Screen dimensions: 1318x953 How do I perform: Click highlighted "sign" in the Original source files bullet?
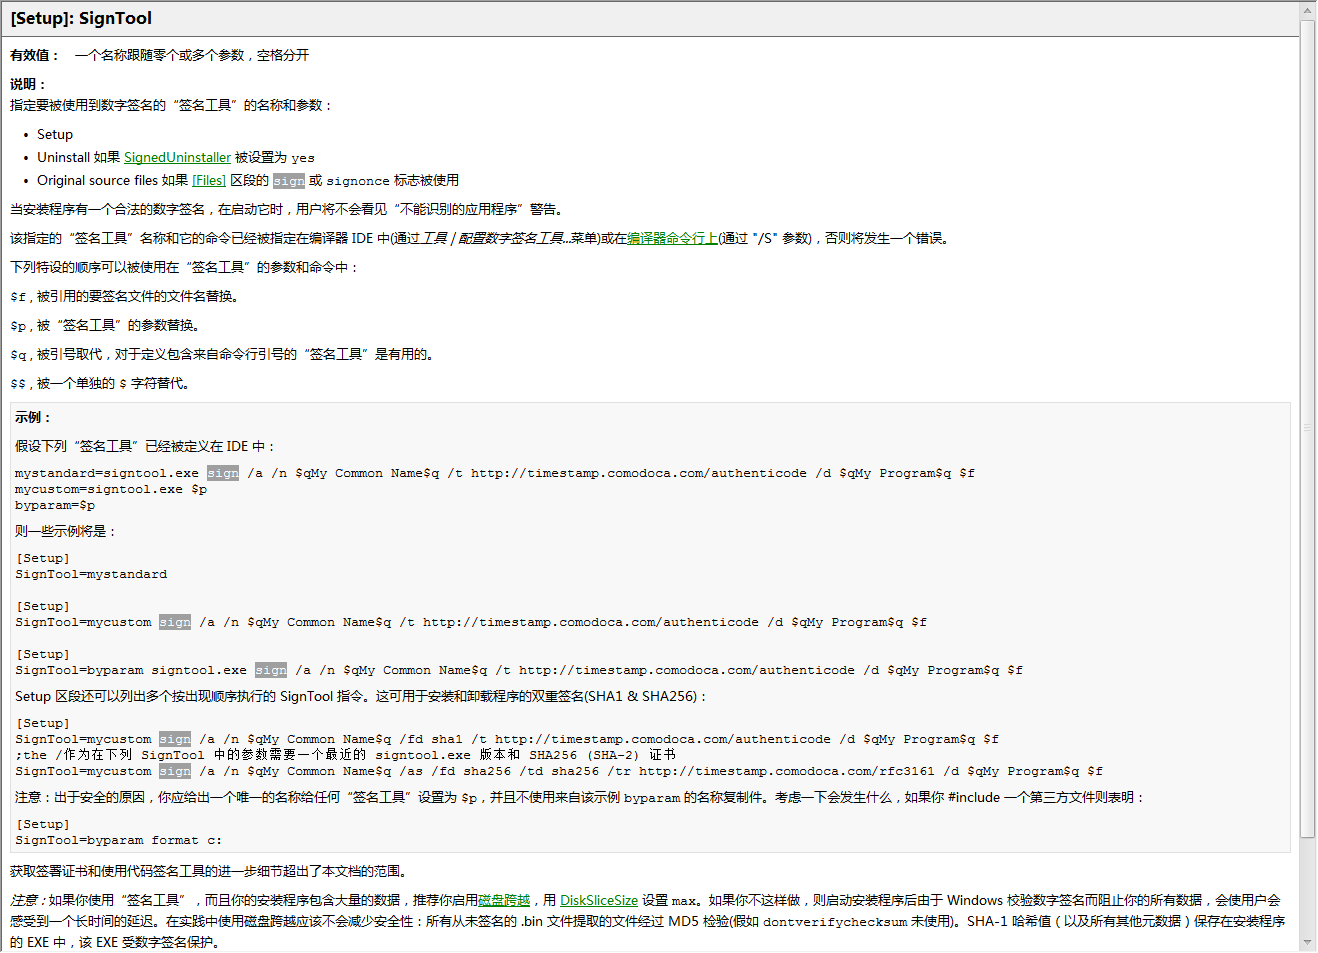289,181
